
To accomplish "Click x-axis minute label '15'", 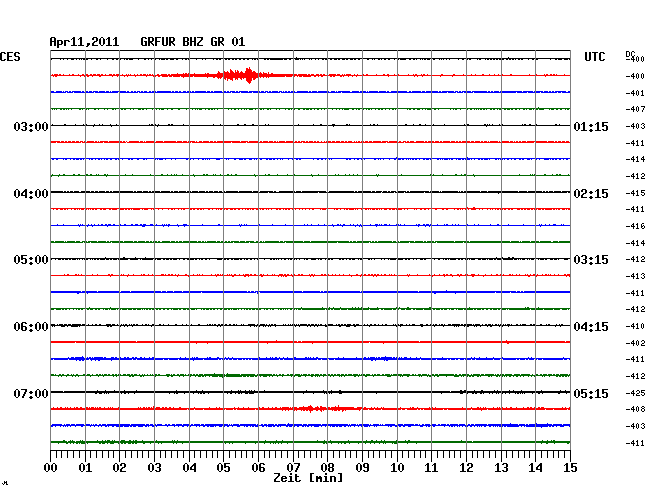I will tap(570, 468).
